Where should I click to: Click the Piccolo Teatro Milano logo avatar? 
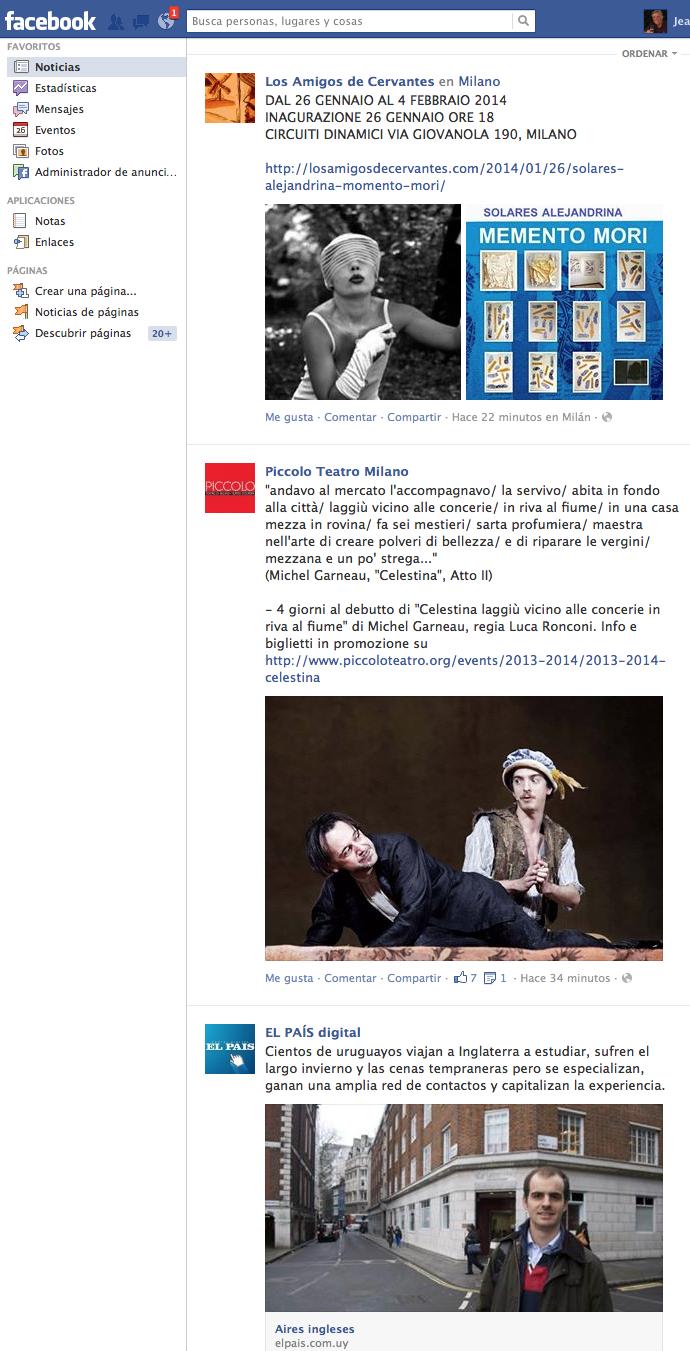[x=230, y=488]
